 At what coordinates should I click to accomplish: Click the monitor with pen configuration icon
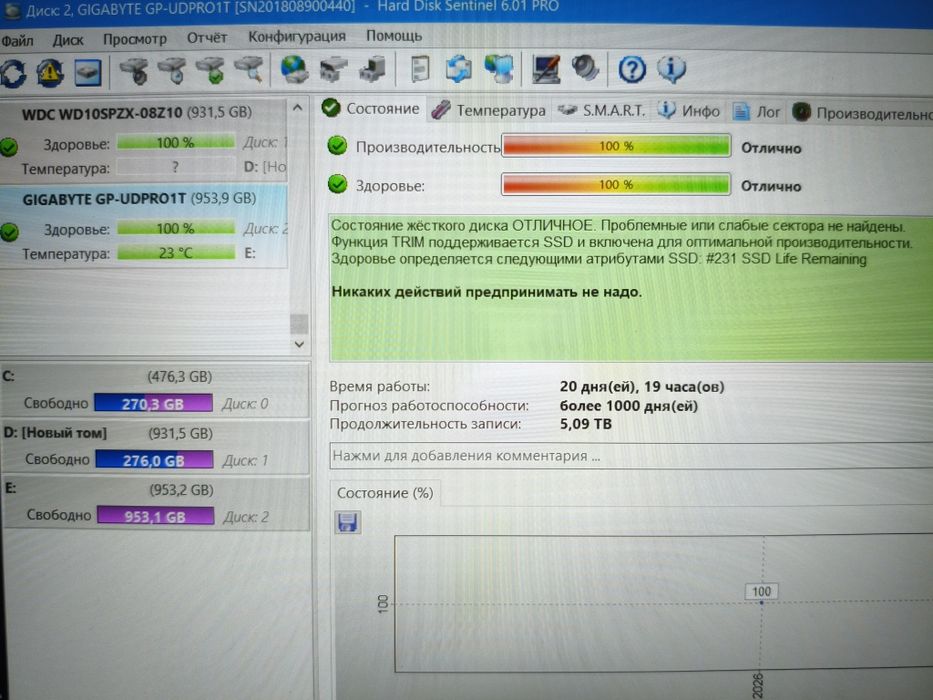coord(546,68)
